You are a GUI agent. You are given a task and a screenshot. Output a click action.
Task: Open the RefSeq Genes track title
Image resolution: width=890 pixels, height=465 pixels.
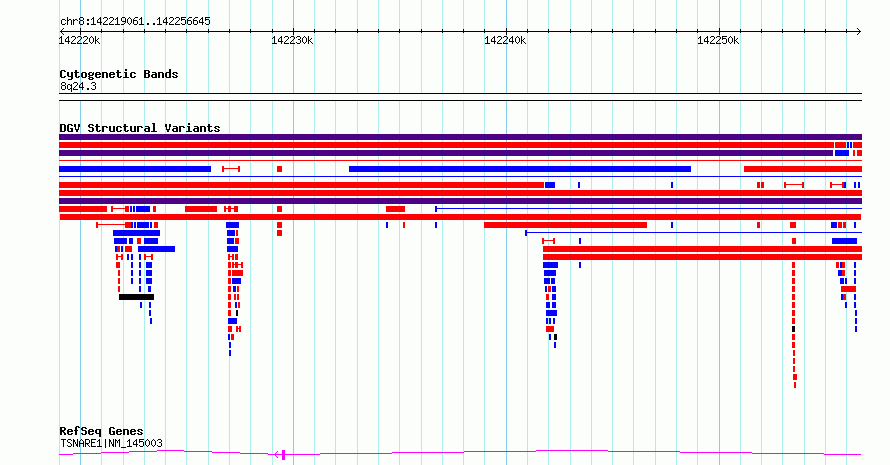pos(101,432)
